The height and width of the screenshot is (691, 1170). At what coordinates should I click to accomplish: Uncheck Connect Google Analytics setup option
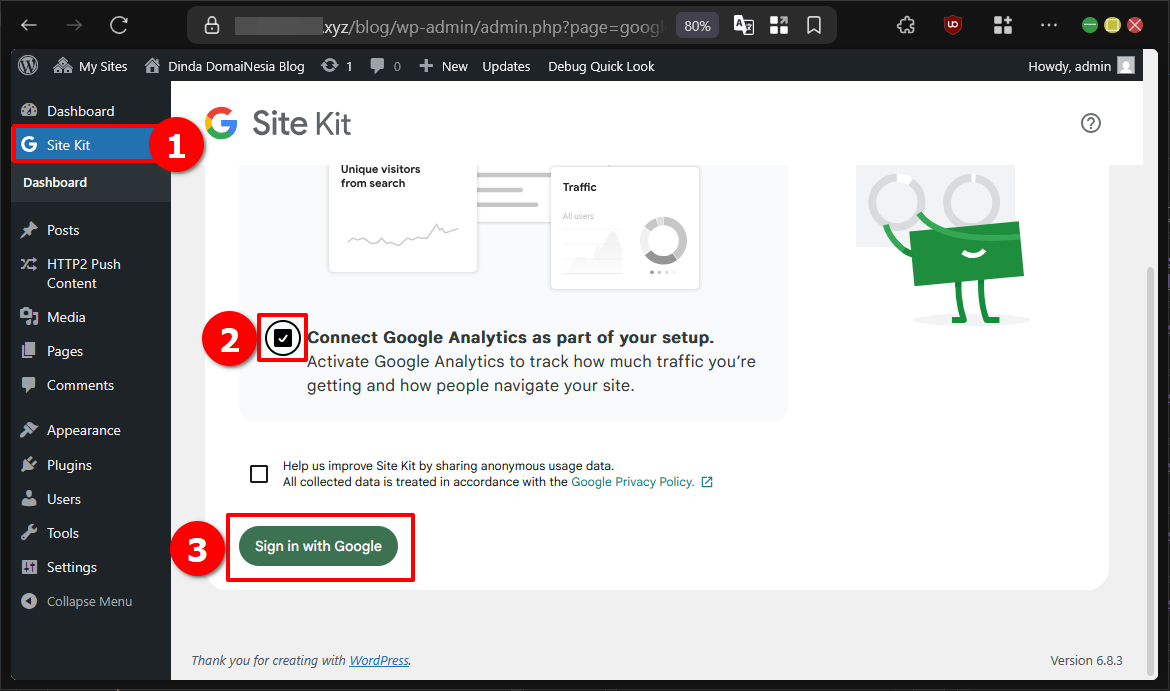282,338
